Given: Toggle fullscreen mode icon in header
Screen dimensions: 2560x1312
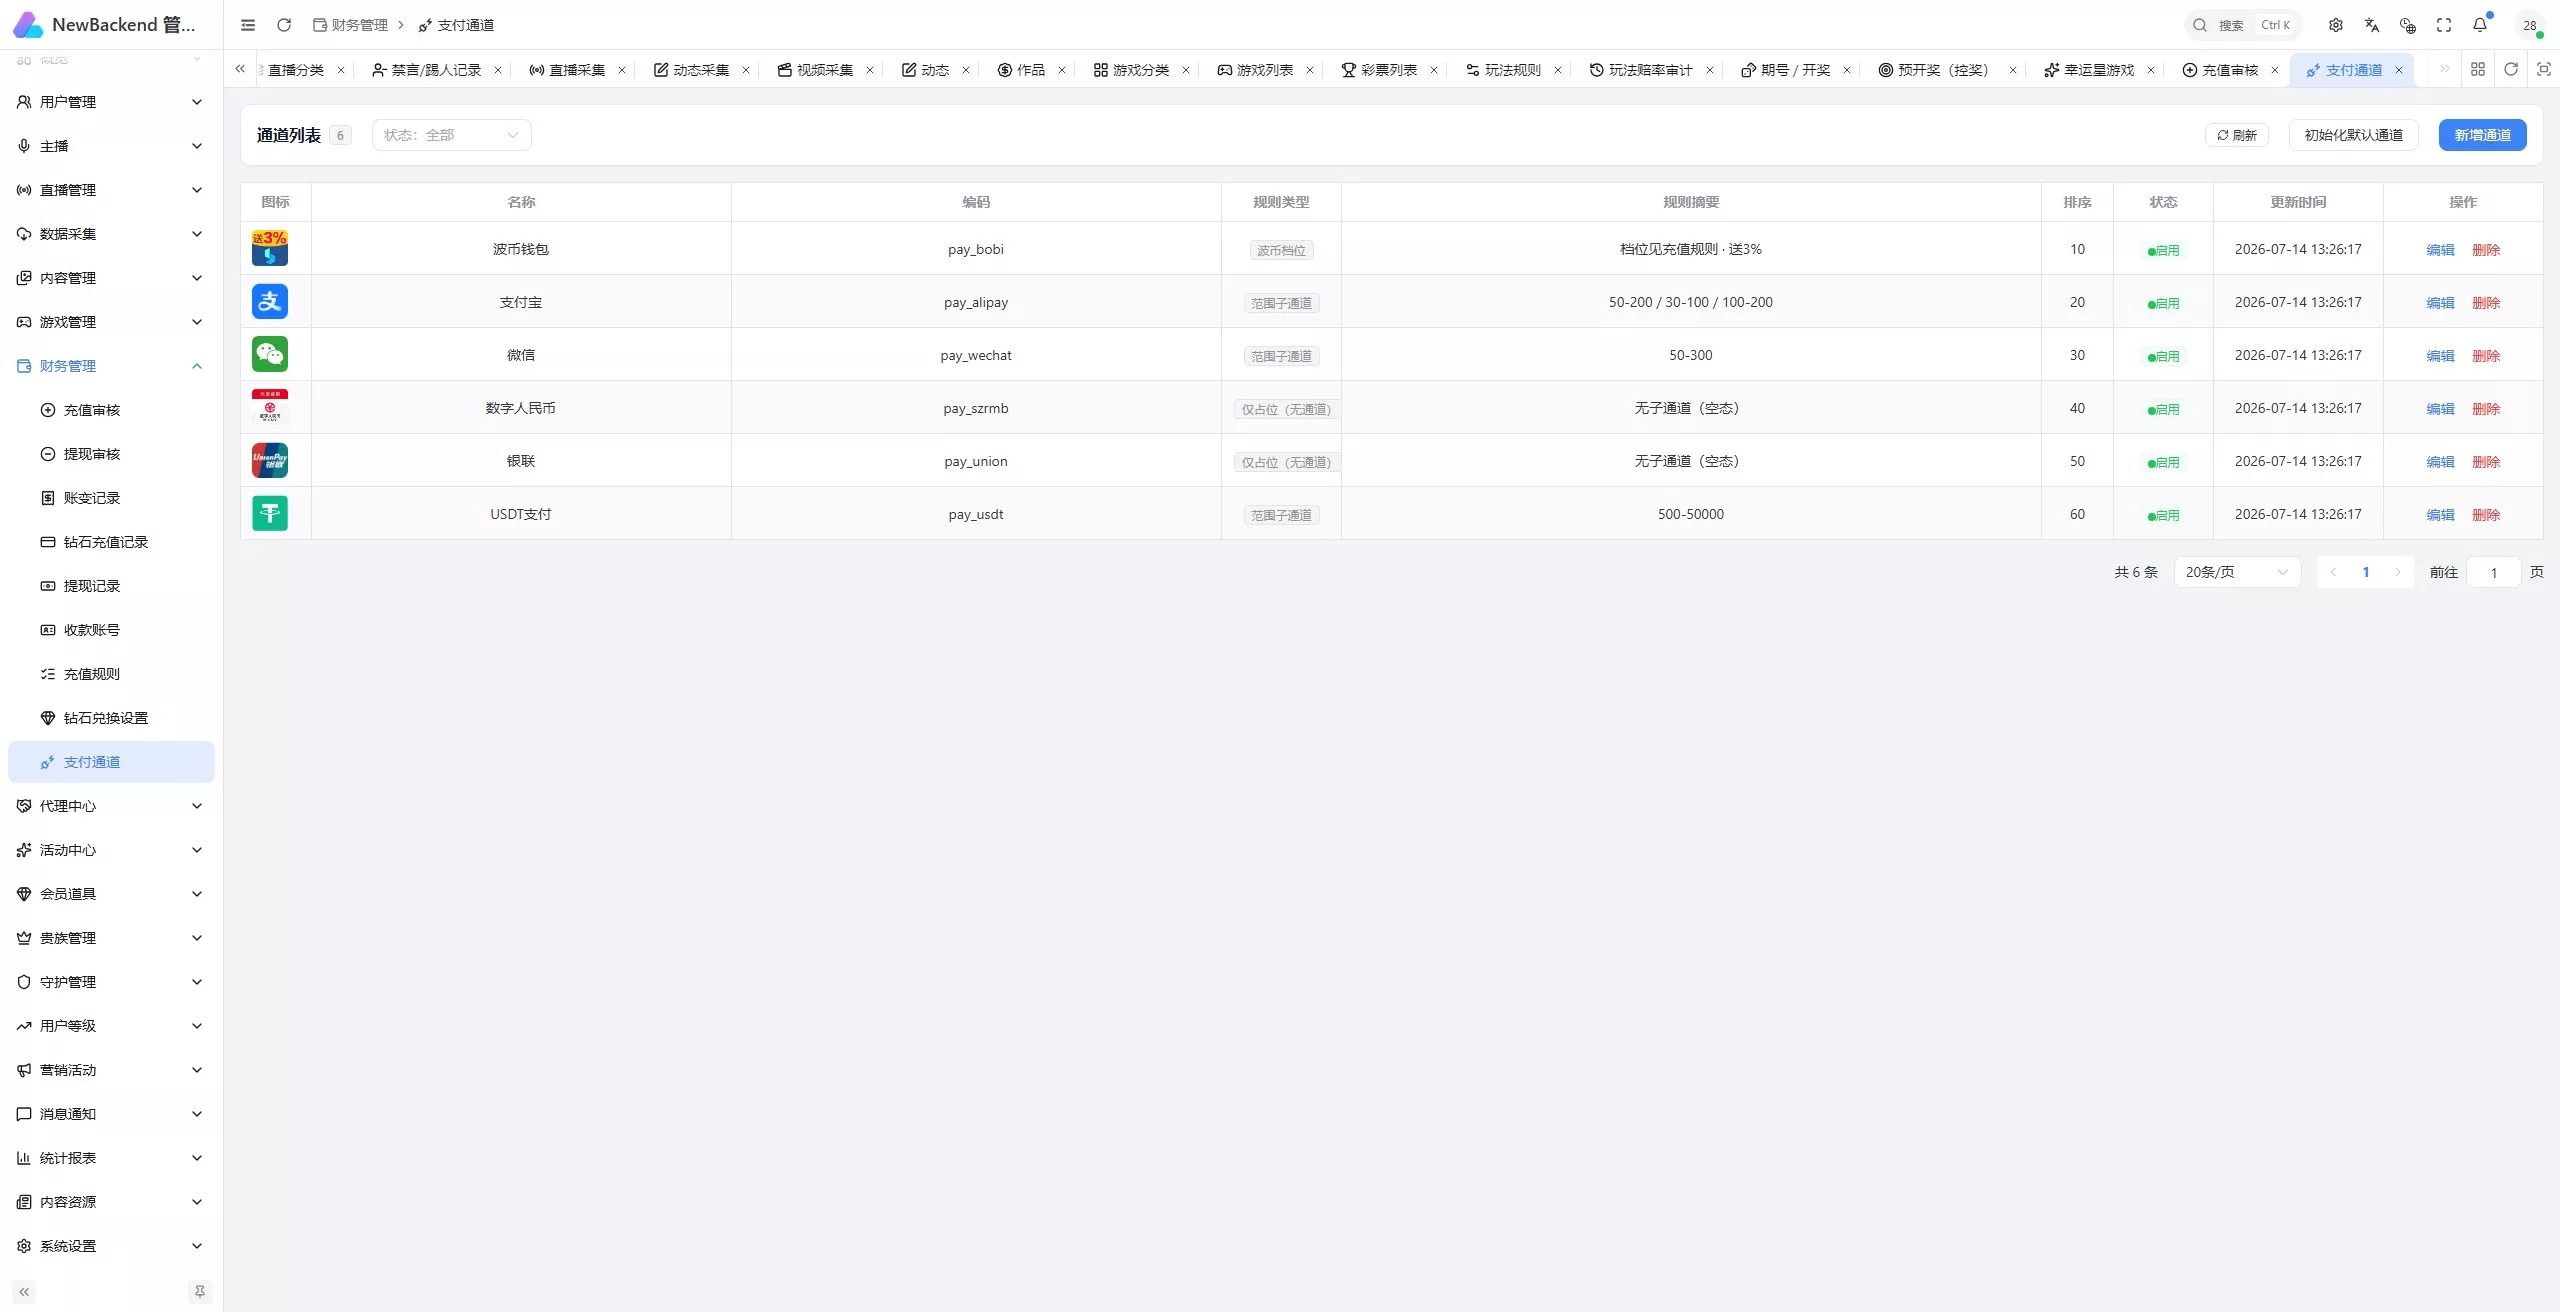Looking at the screenshot, I should [x=2444, y=25].
